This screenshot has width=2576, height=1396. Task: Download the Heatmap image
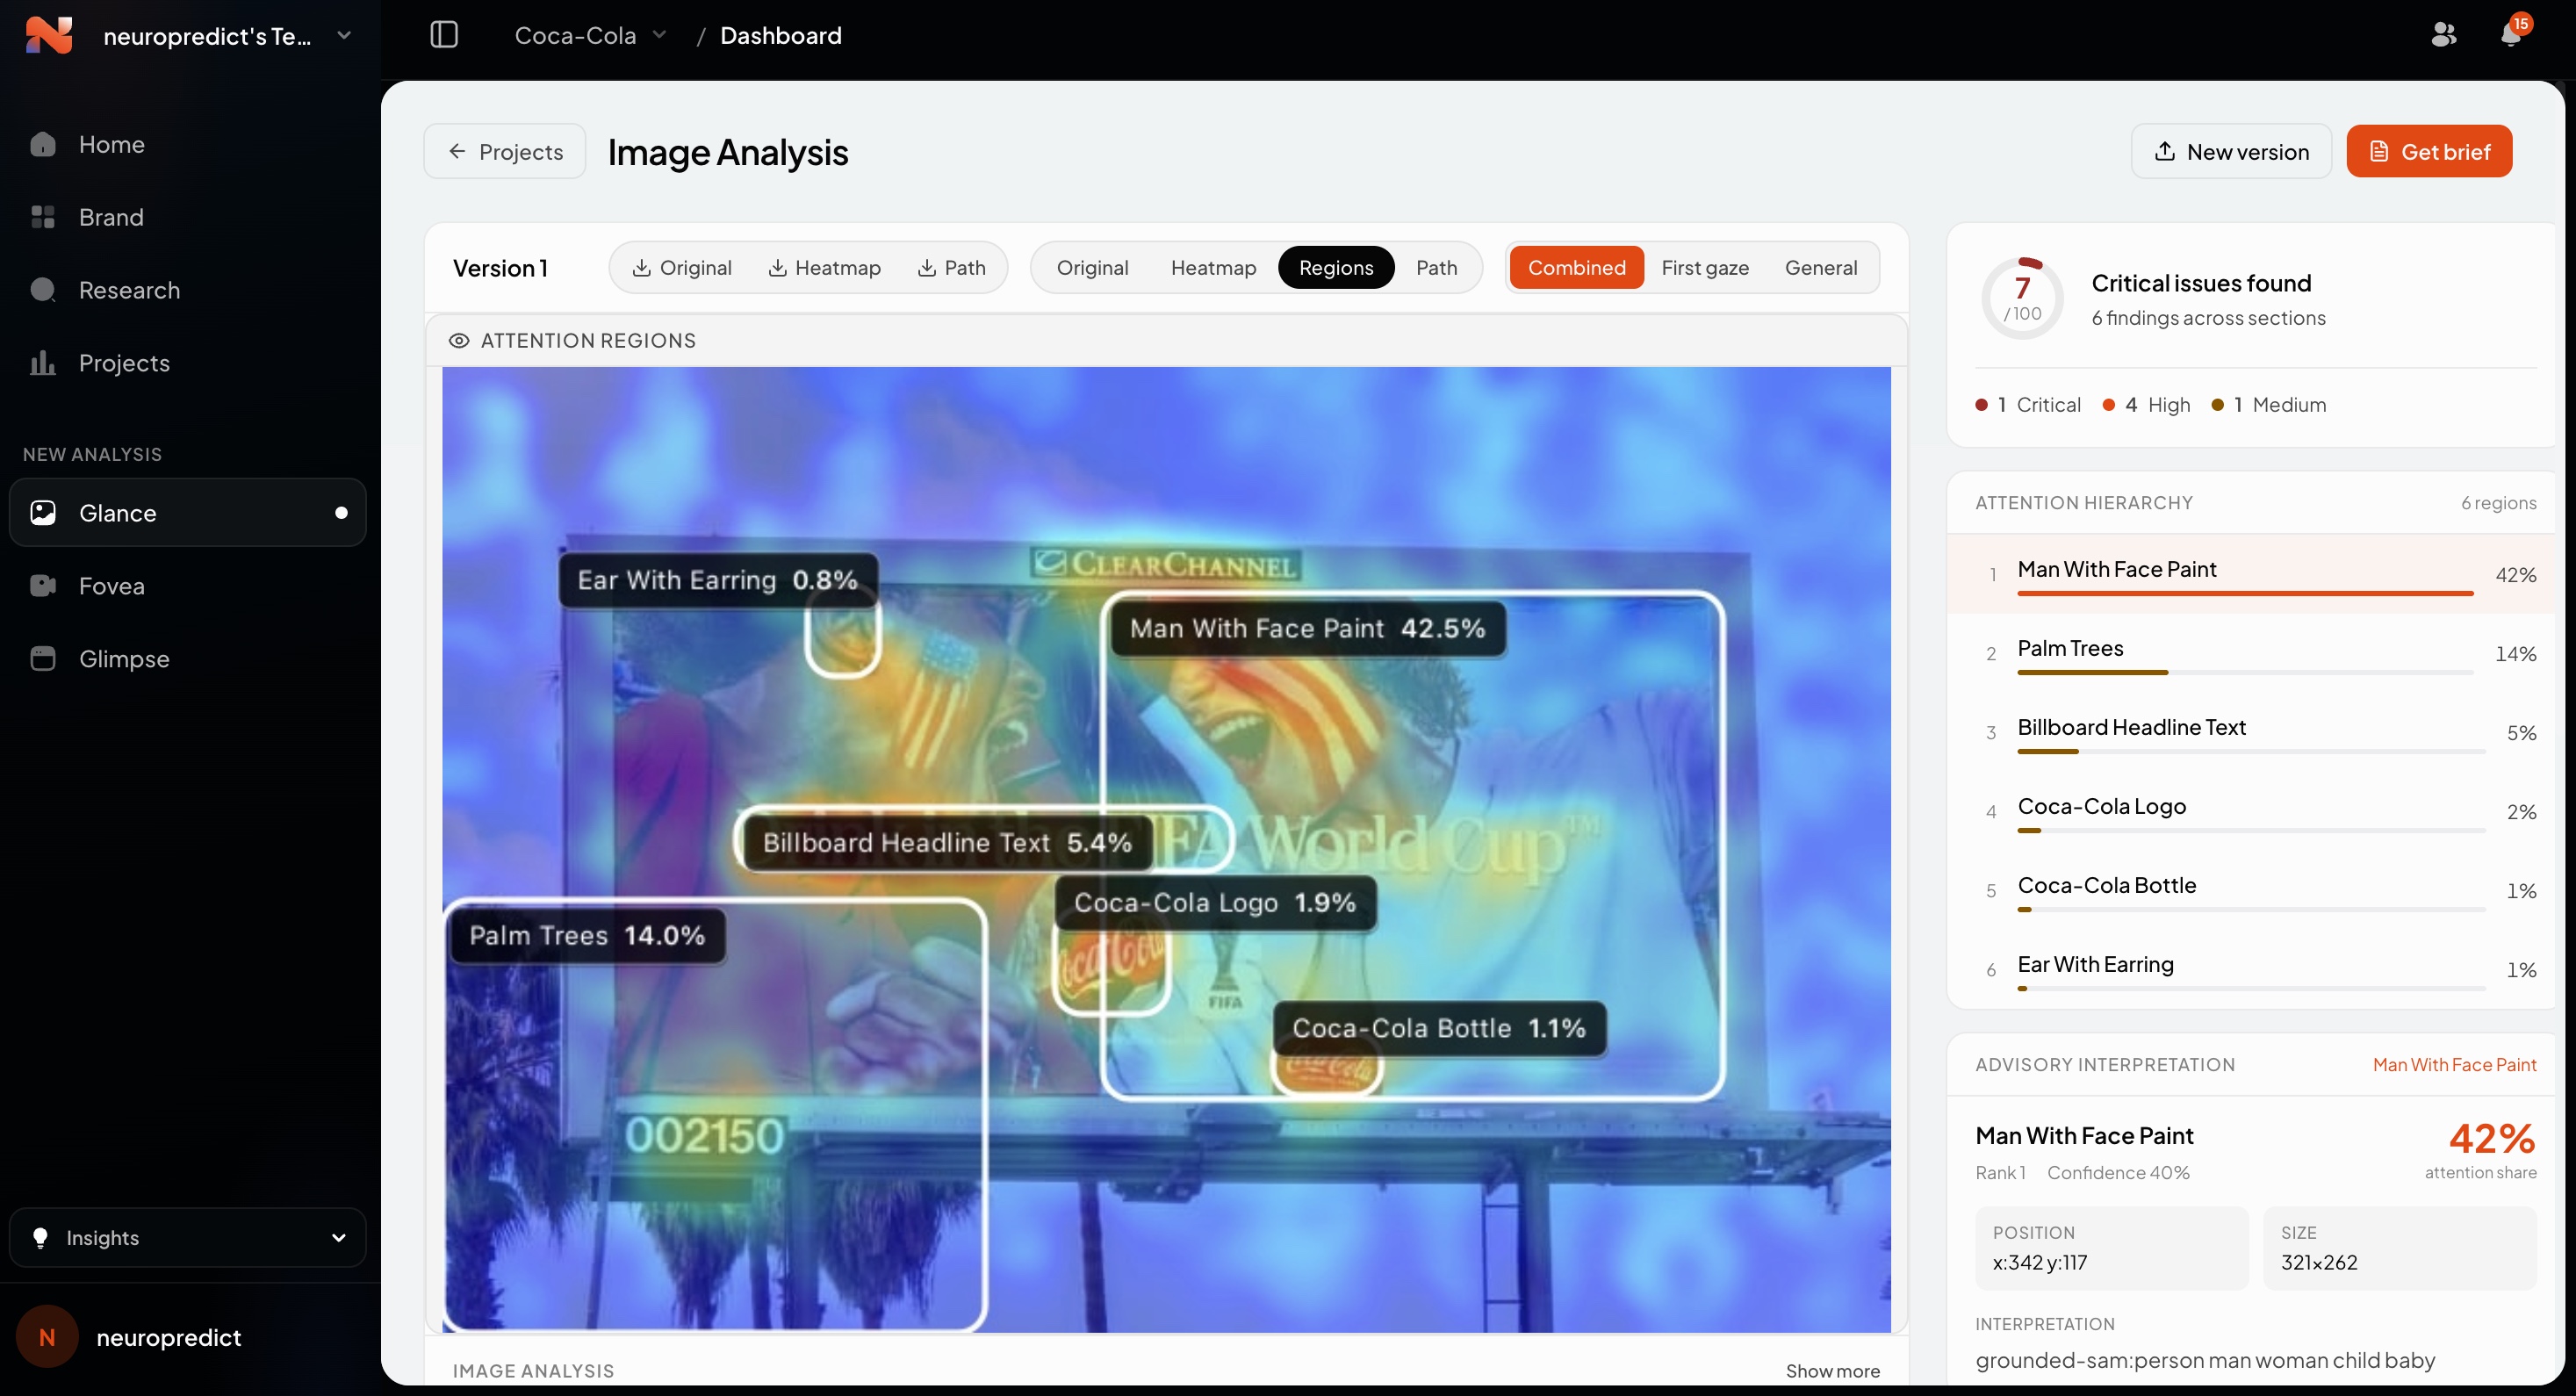824,268
